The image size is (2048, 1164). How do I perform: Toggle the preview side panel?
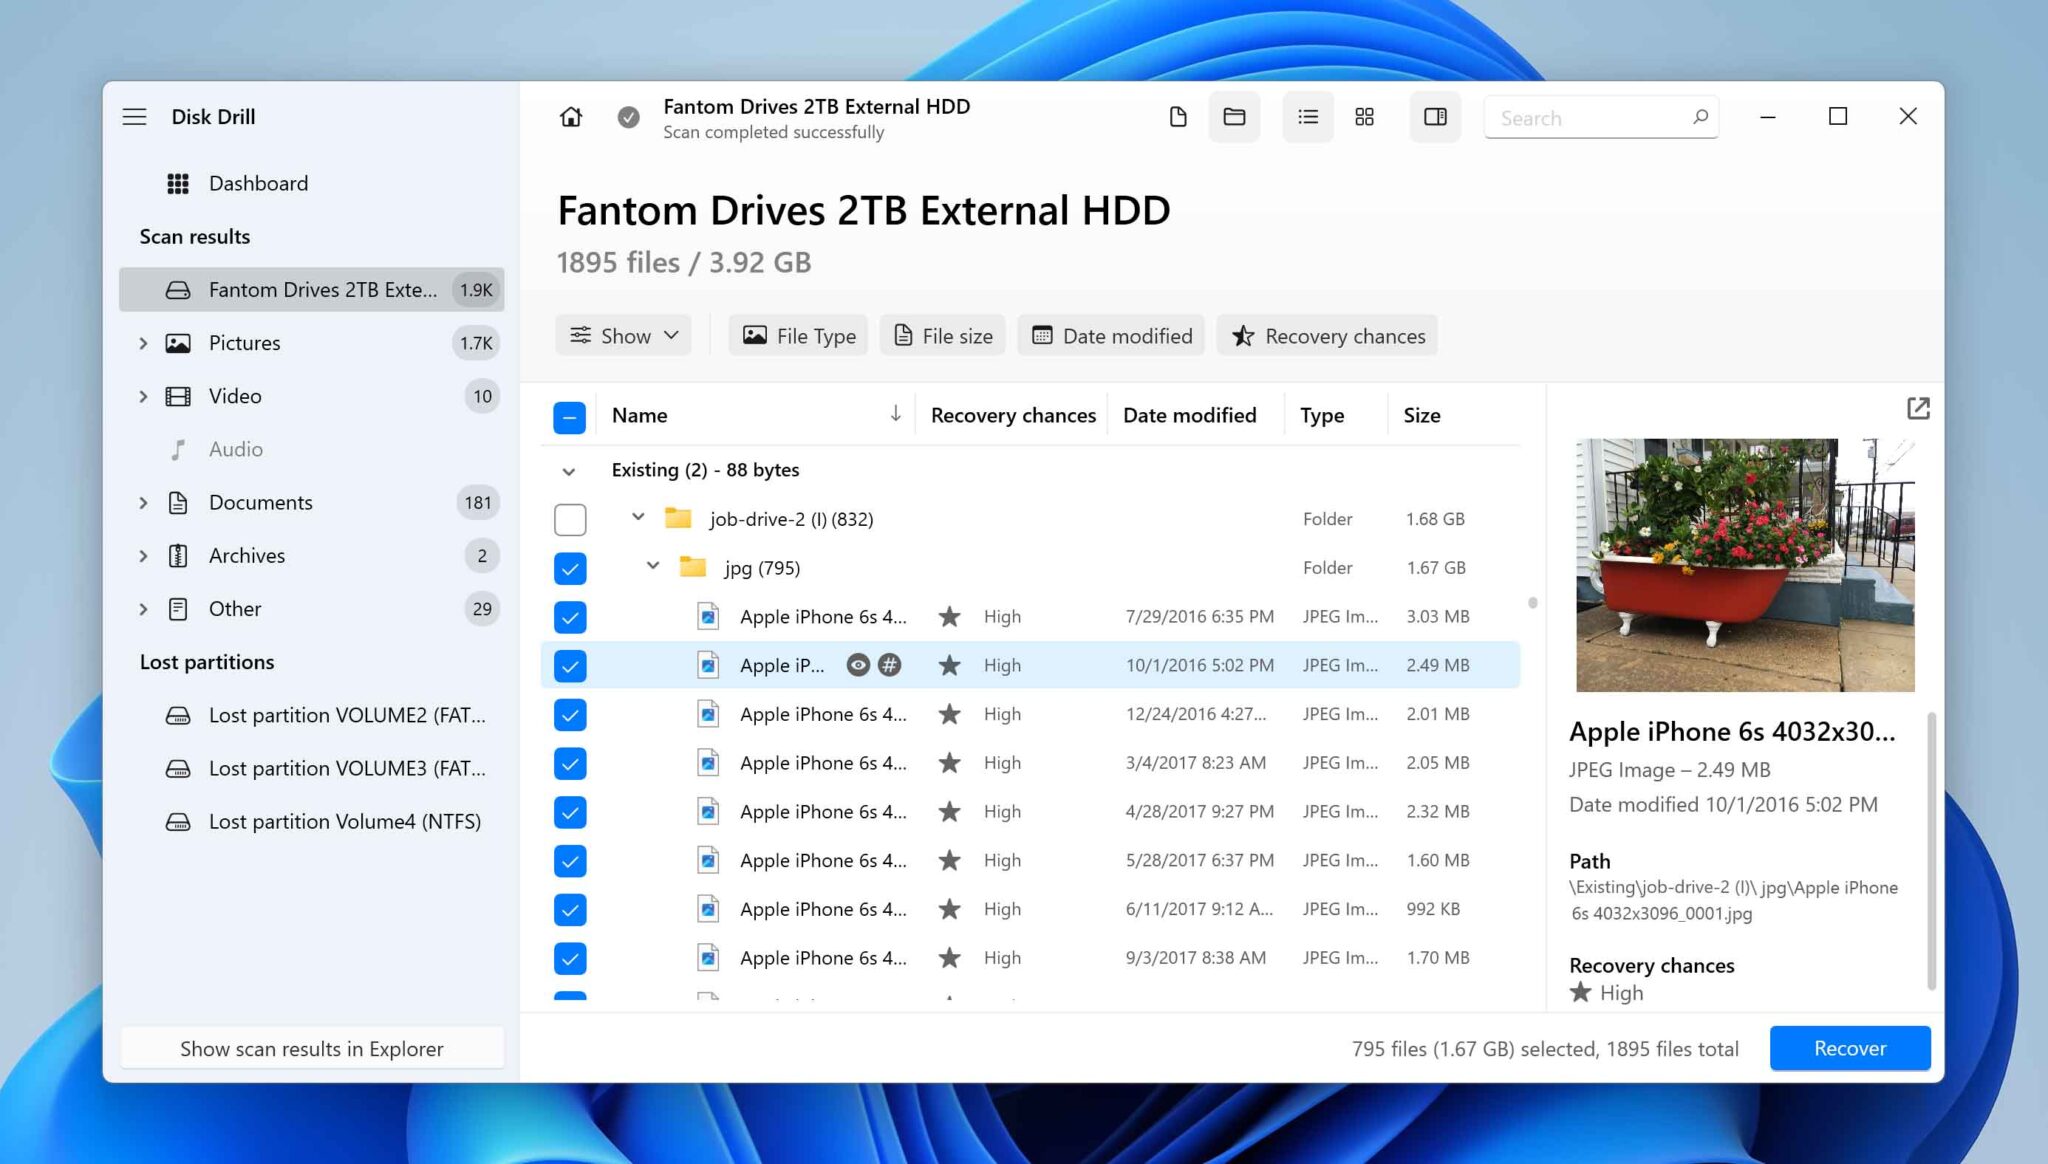click(x=1434, y=117)
